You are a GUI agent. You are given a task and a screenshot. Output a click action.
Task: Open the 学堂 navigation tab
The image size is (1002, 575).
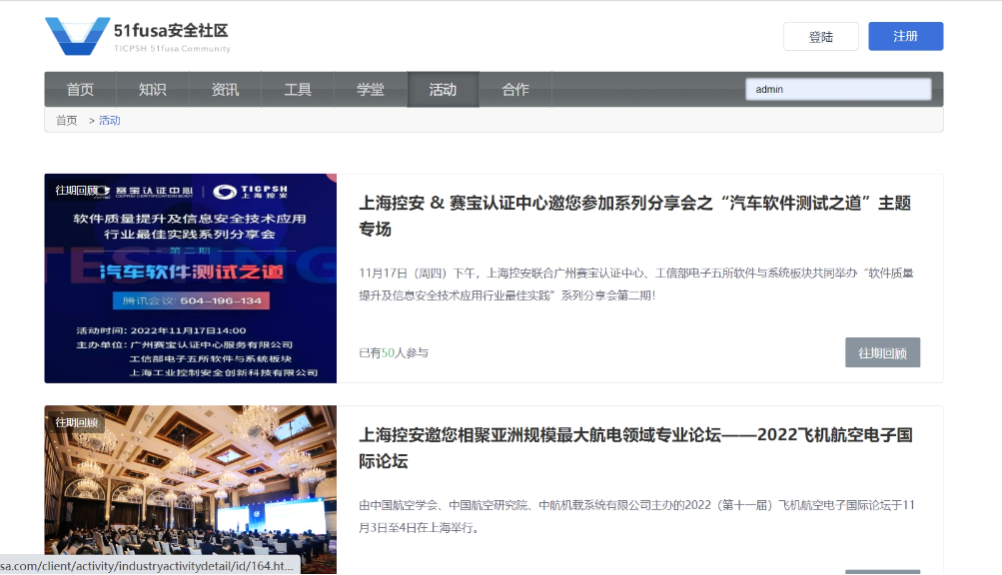(x=371, y=89)
